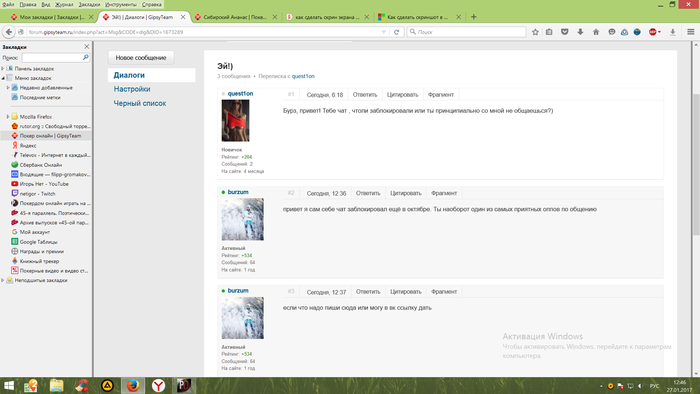The height and width of the screenshot is (394, 700).
Task: Click the РУС language indicator
Action: (x=654, y=386)
